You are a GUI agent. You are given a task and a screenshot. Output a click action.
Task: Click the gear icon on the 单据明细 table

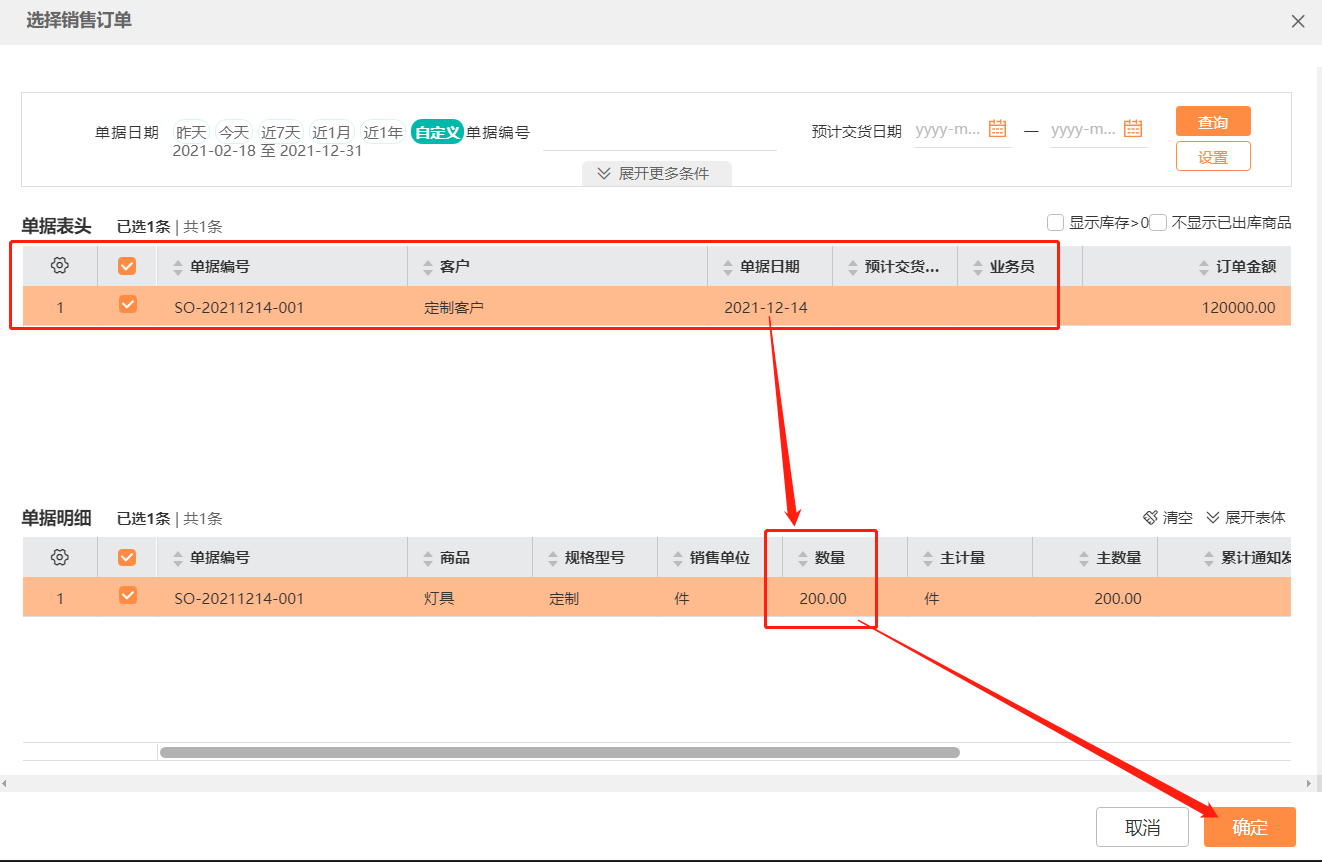pos(59,557)
